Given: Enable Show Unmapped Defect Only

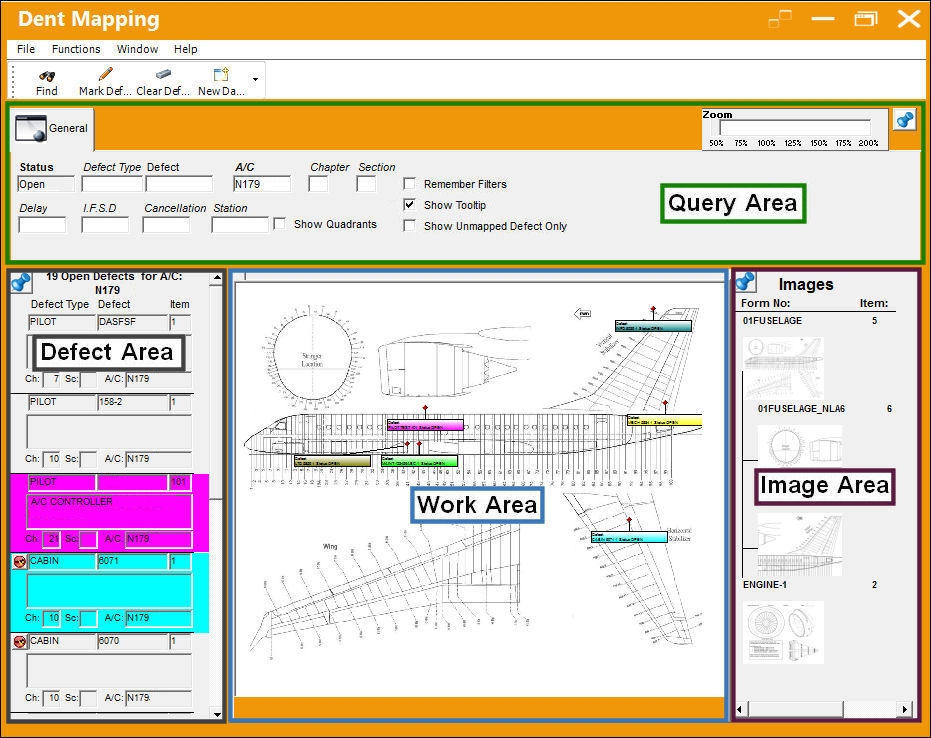Looking at the screenshot, I should (409, 226).
